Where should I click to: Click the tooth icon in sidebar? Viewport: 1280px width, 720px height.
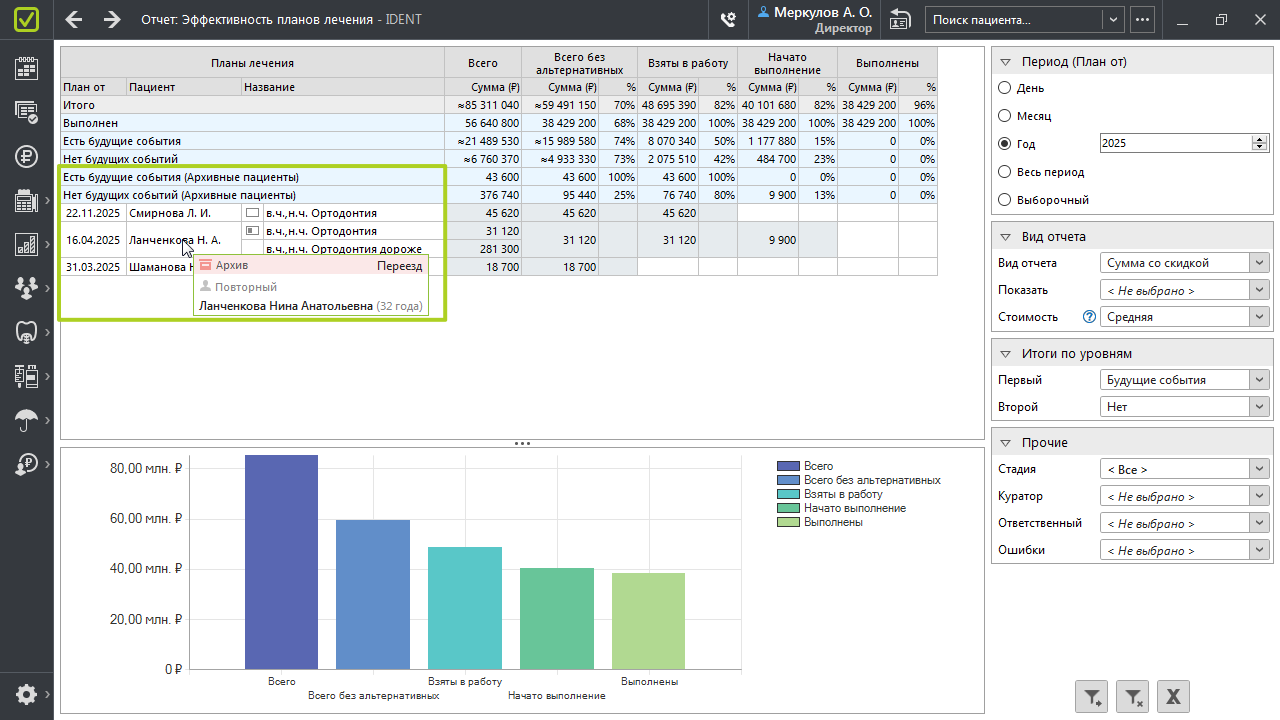click(x=26, y=332)
